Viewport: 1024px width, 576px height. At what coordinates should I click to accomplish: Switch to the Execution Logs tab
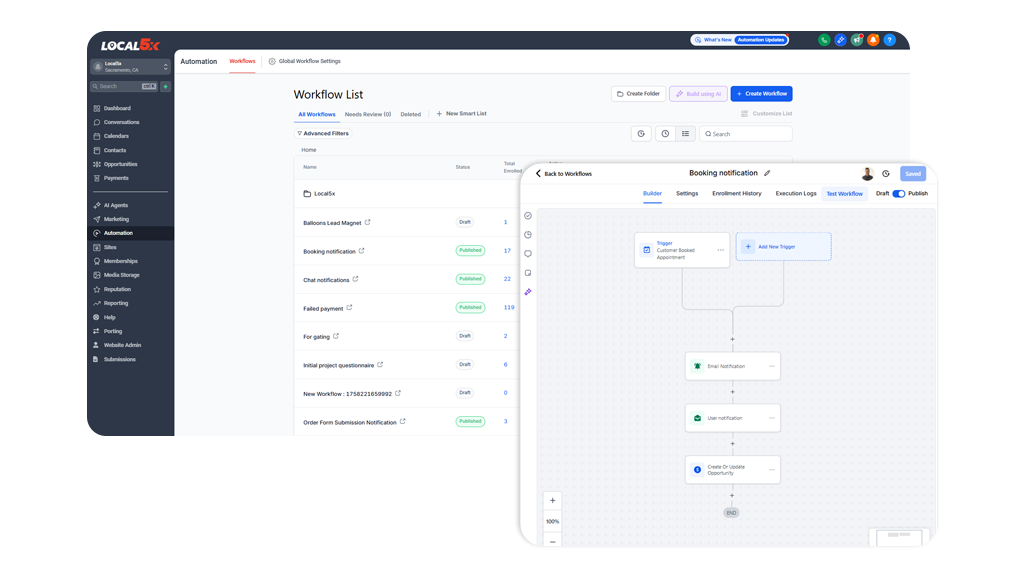point(796,194)
